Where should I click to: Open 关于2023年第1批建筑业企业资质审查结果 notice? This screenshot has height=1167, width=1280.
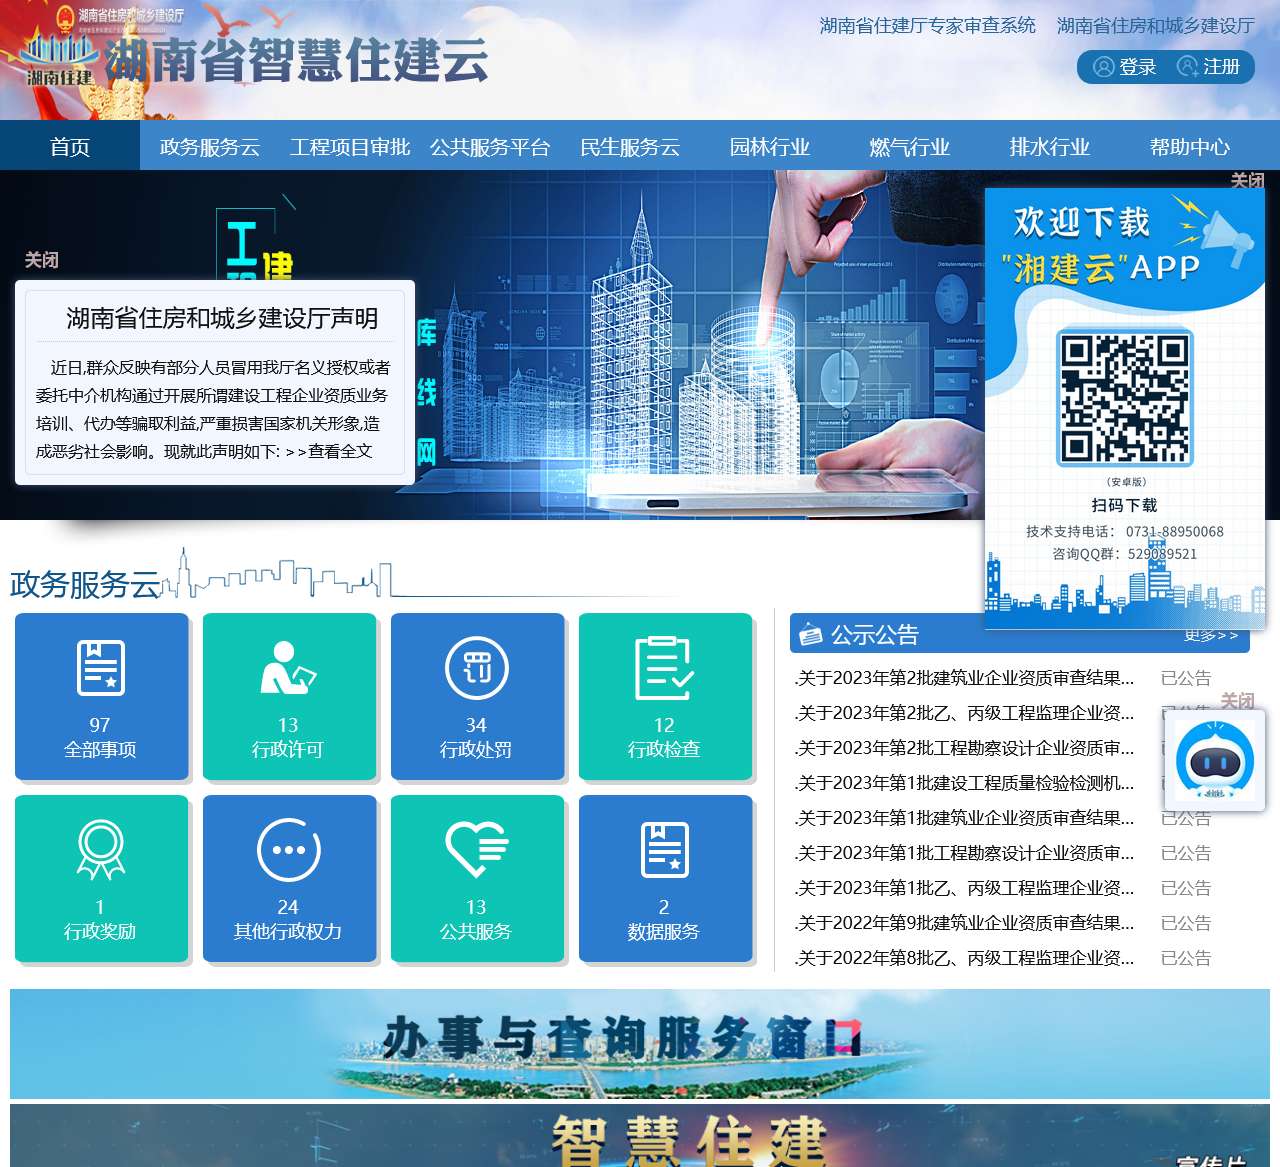(965, 818)
